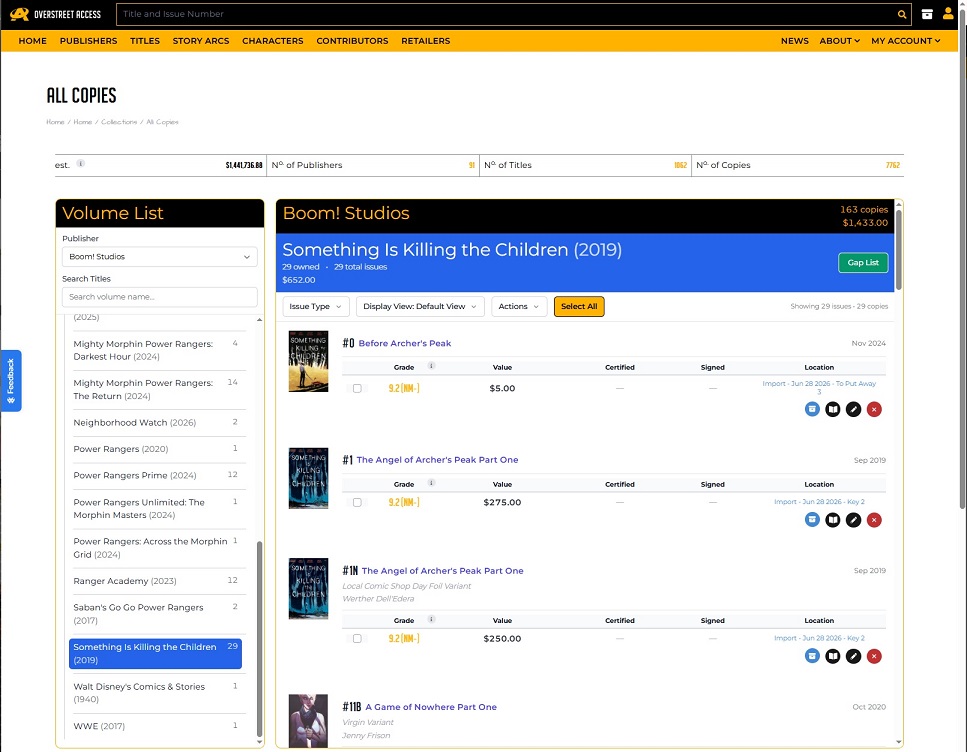The height and width of the screenshot is (752, 967).
Task: Click the info icon beside est. value
Action: pos(81,163)
